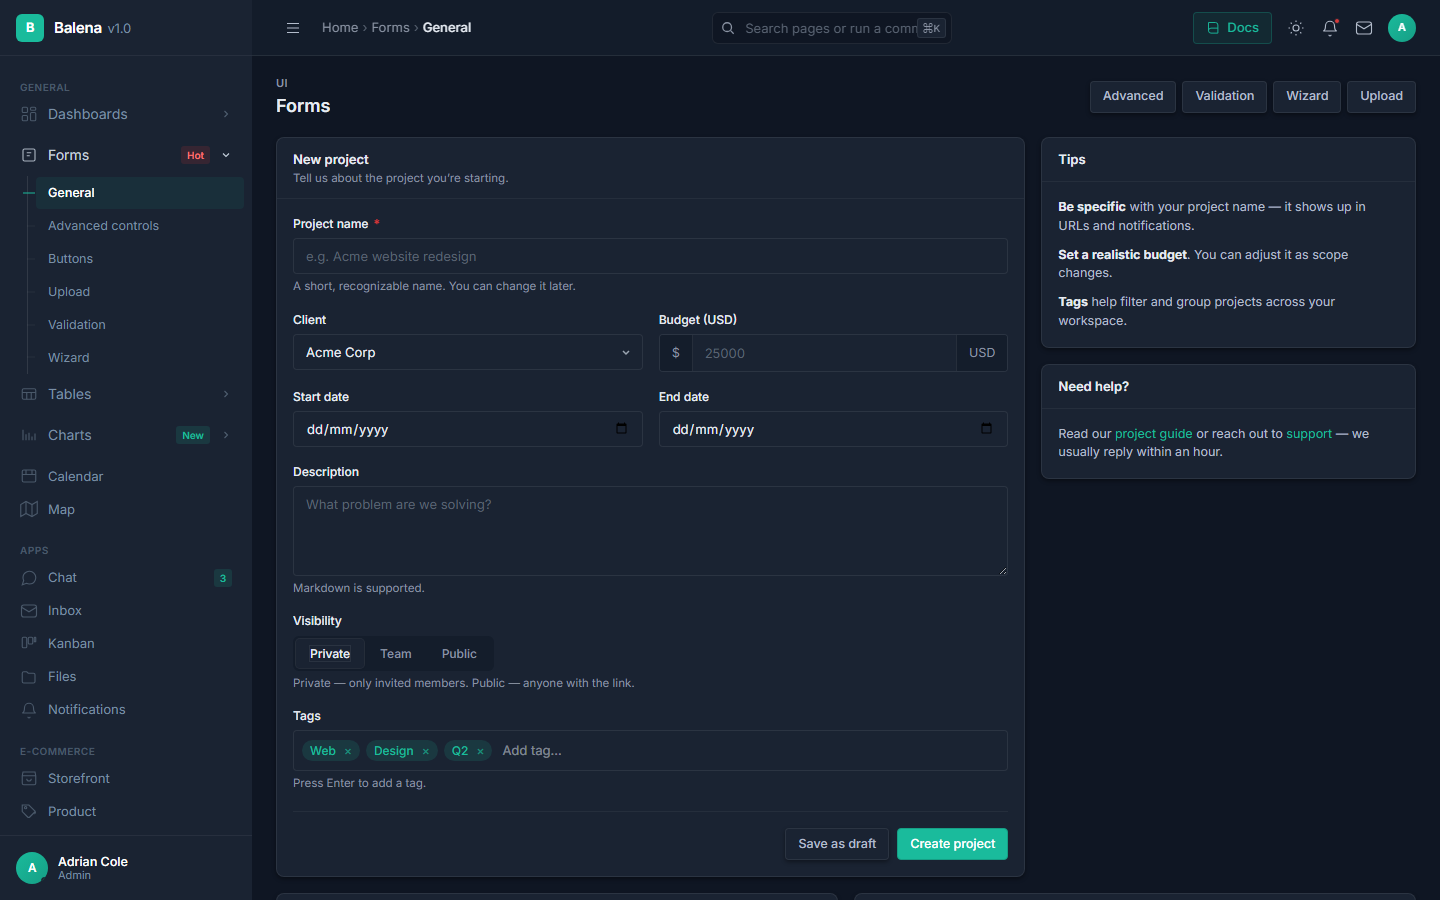1440x900 pixels.
Task: Open the Upload page in the sidebar
Action: [140, 292]
